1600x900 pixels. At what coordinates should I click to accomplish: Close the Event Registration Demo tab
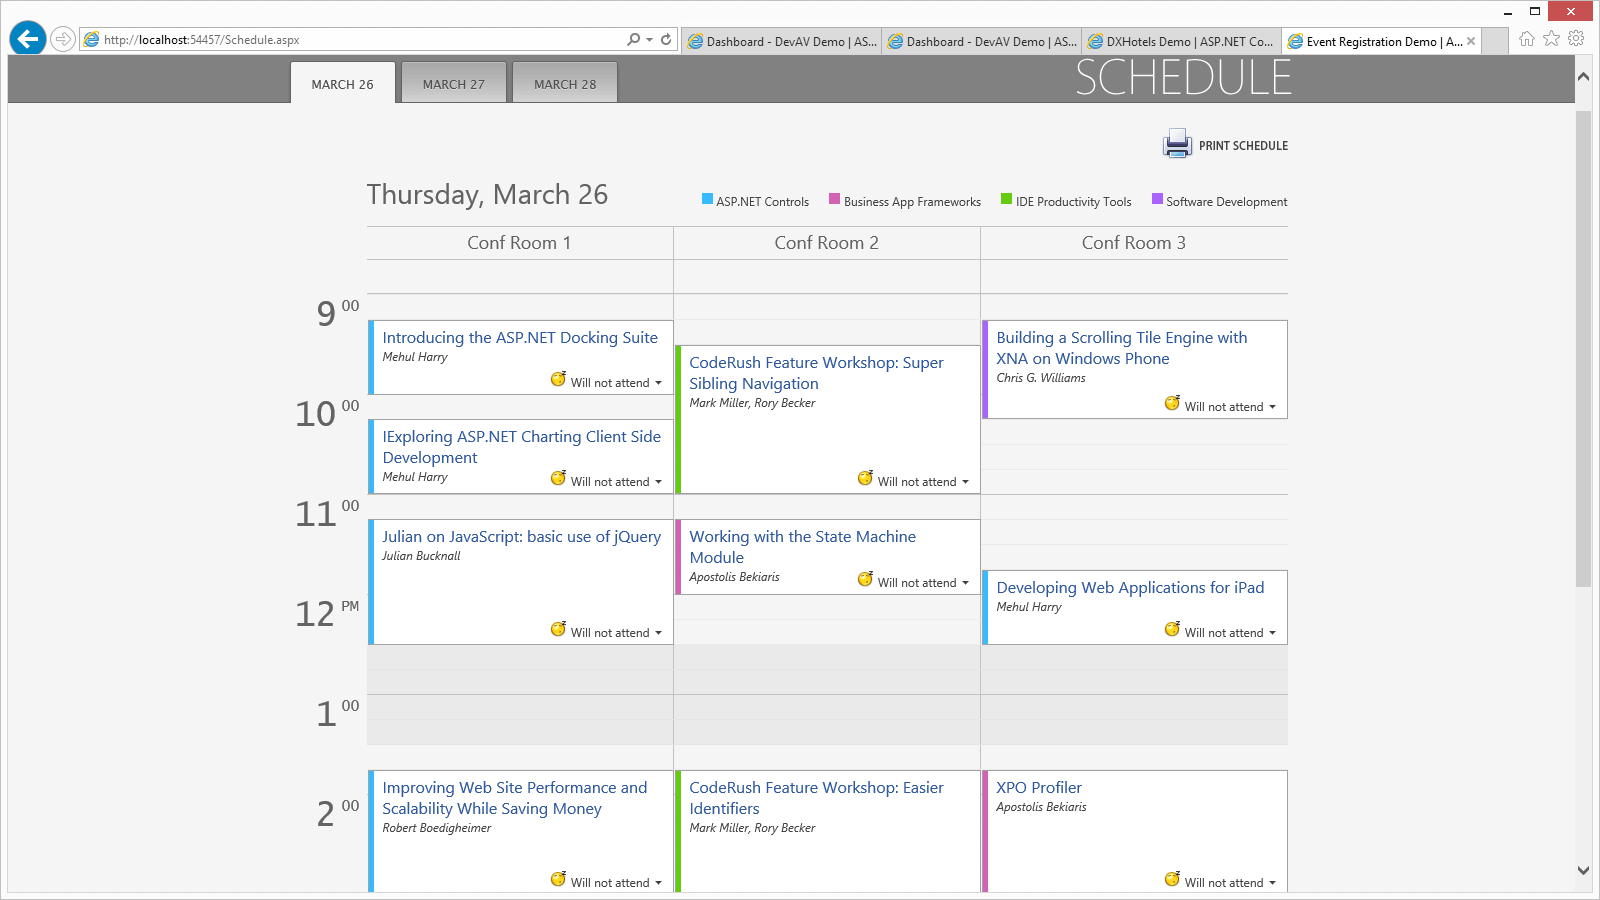(1471, 41)
